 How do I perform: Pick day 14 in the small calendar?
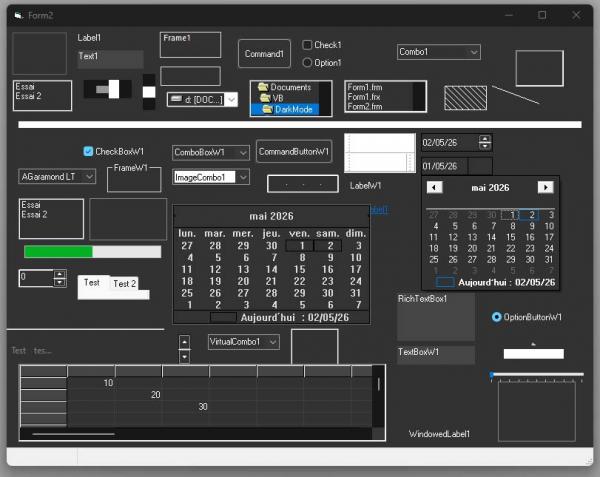coord(492,237)
